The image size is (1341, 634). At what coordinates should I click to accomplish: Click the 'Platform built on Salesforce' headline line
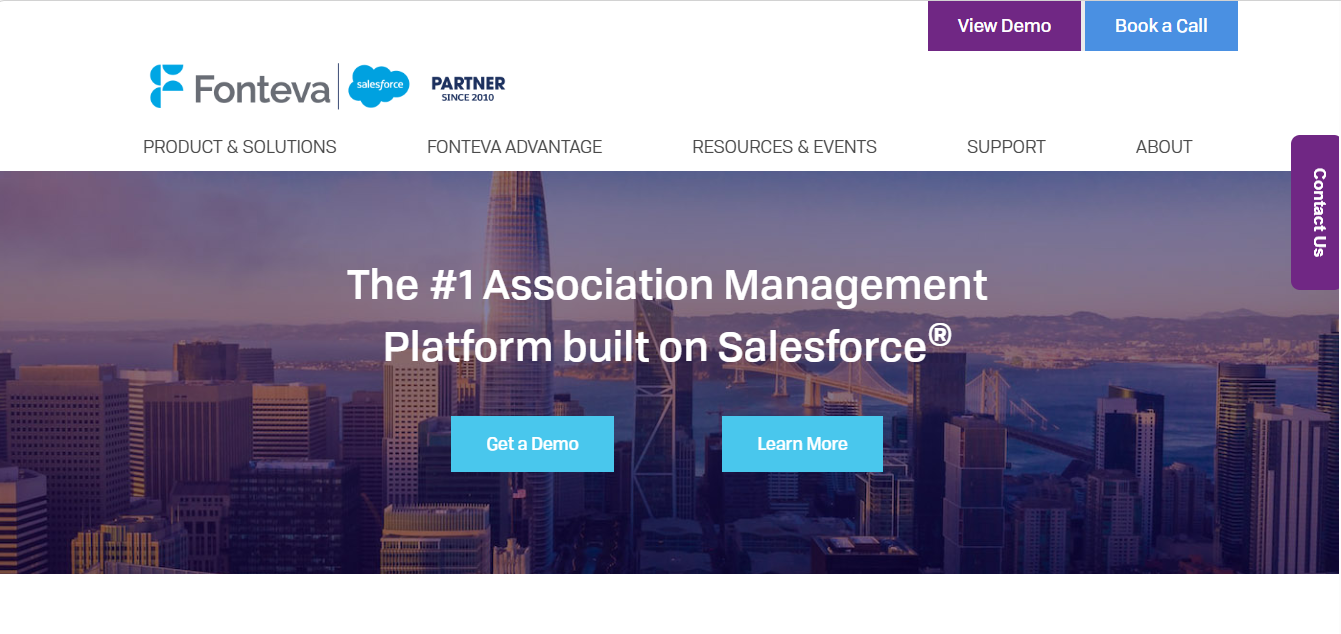click(x=654, y=347)
